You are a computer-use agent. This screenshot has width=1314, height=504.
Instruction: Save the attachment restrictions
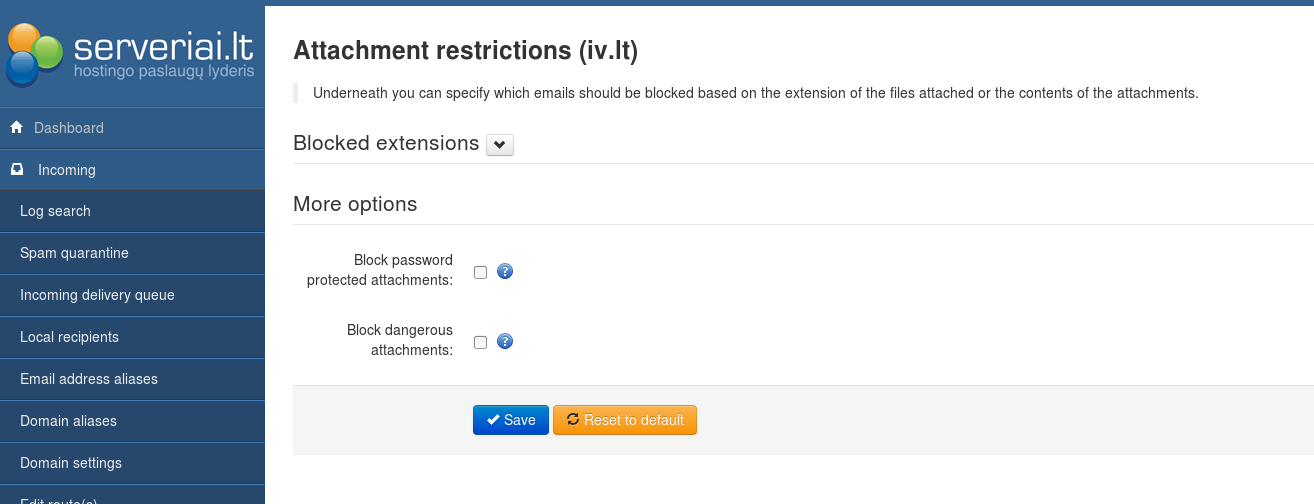[x=510, y=420]
